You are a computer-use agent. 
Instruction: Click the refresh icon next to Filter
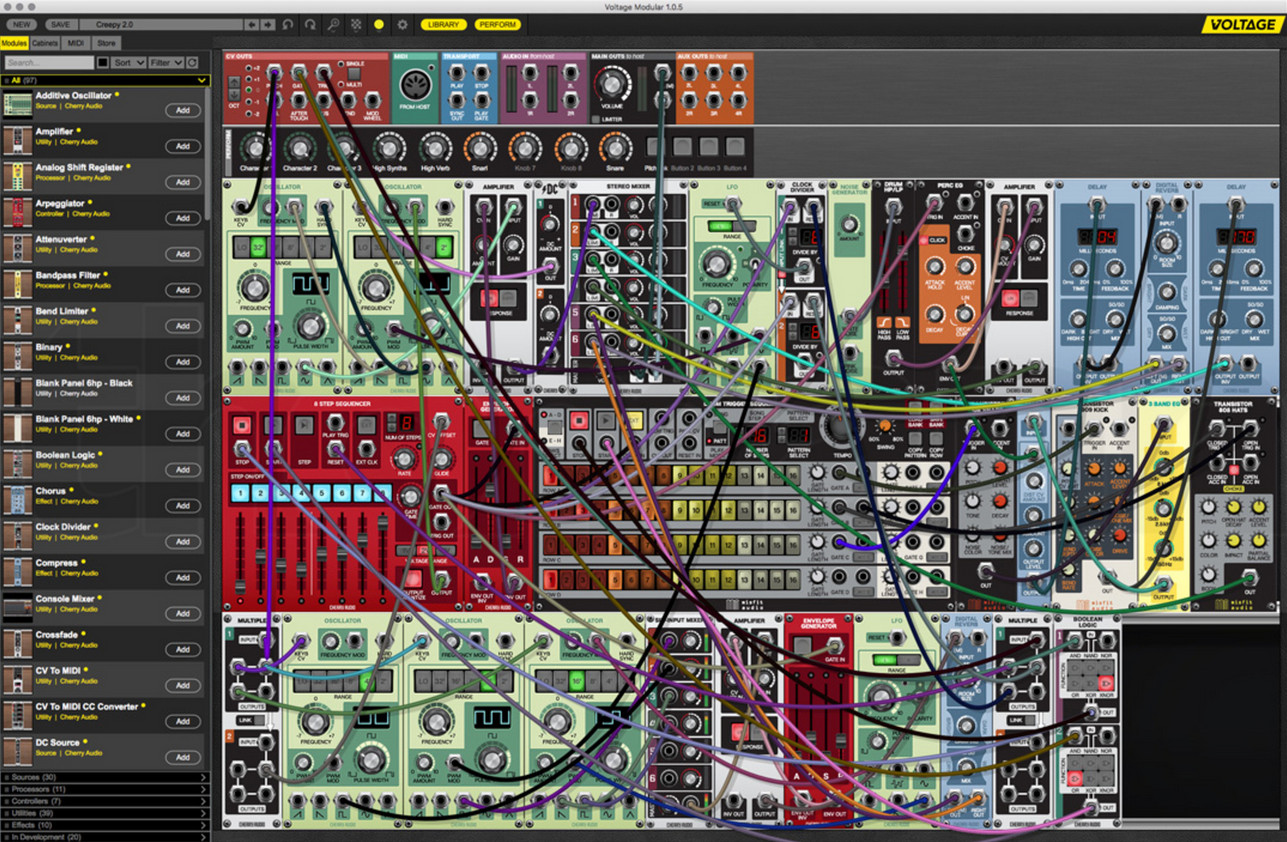(192, 62)
